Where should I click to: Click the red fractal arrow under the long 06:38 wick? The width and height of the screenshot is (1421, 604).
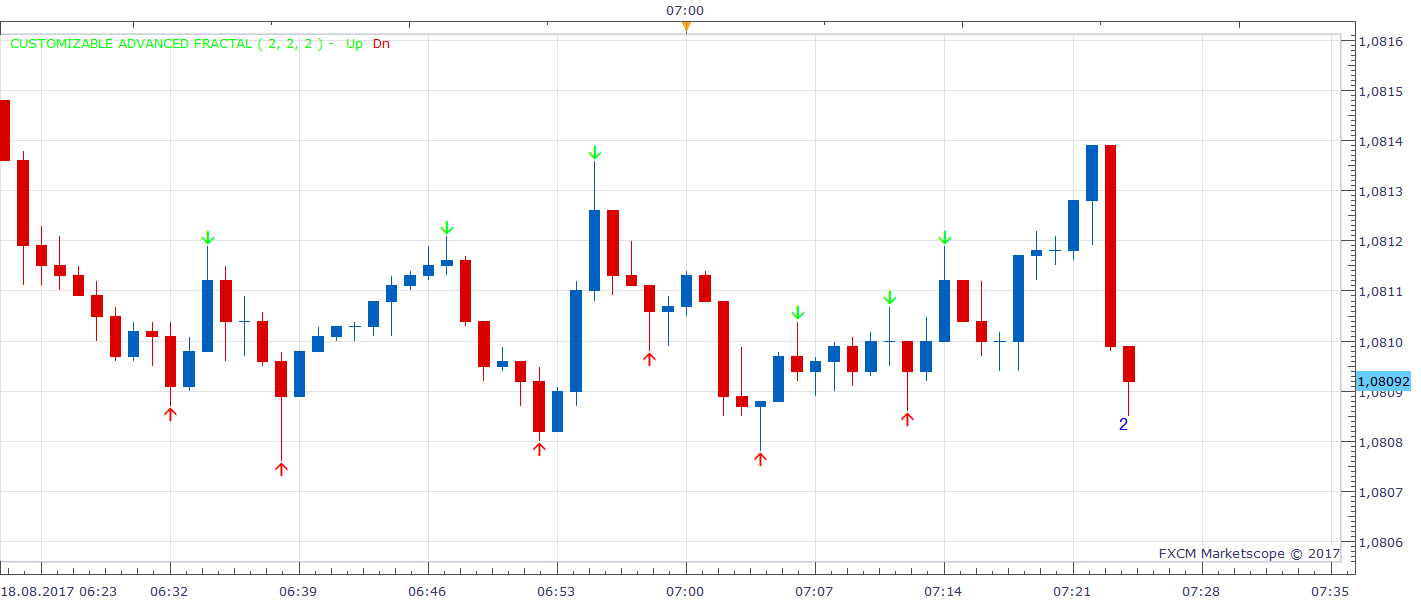pos(281,468)
